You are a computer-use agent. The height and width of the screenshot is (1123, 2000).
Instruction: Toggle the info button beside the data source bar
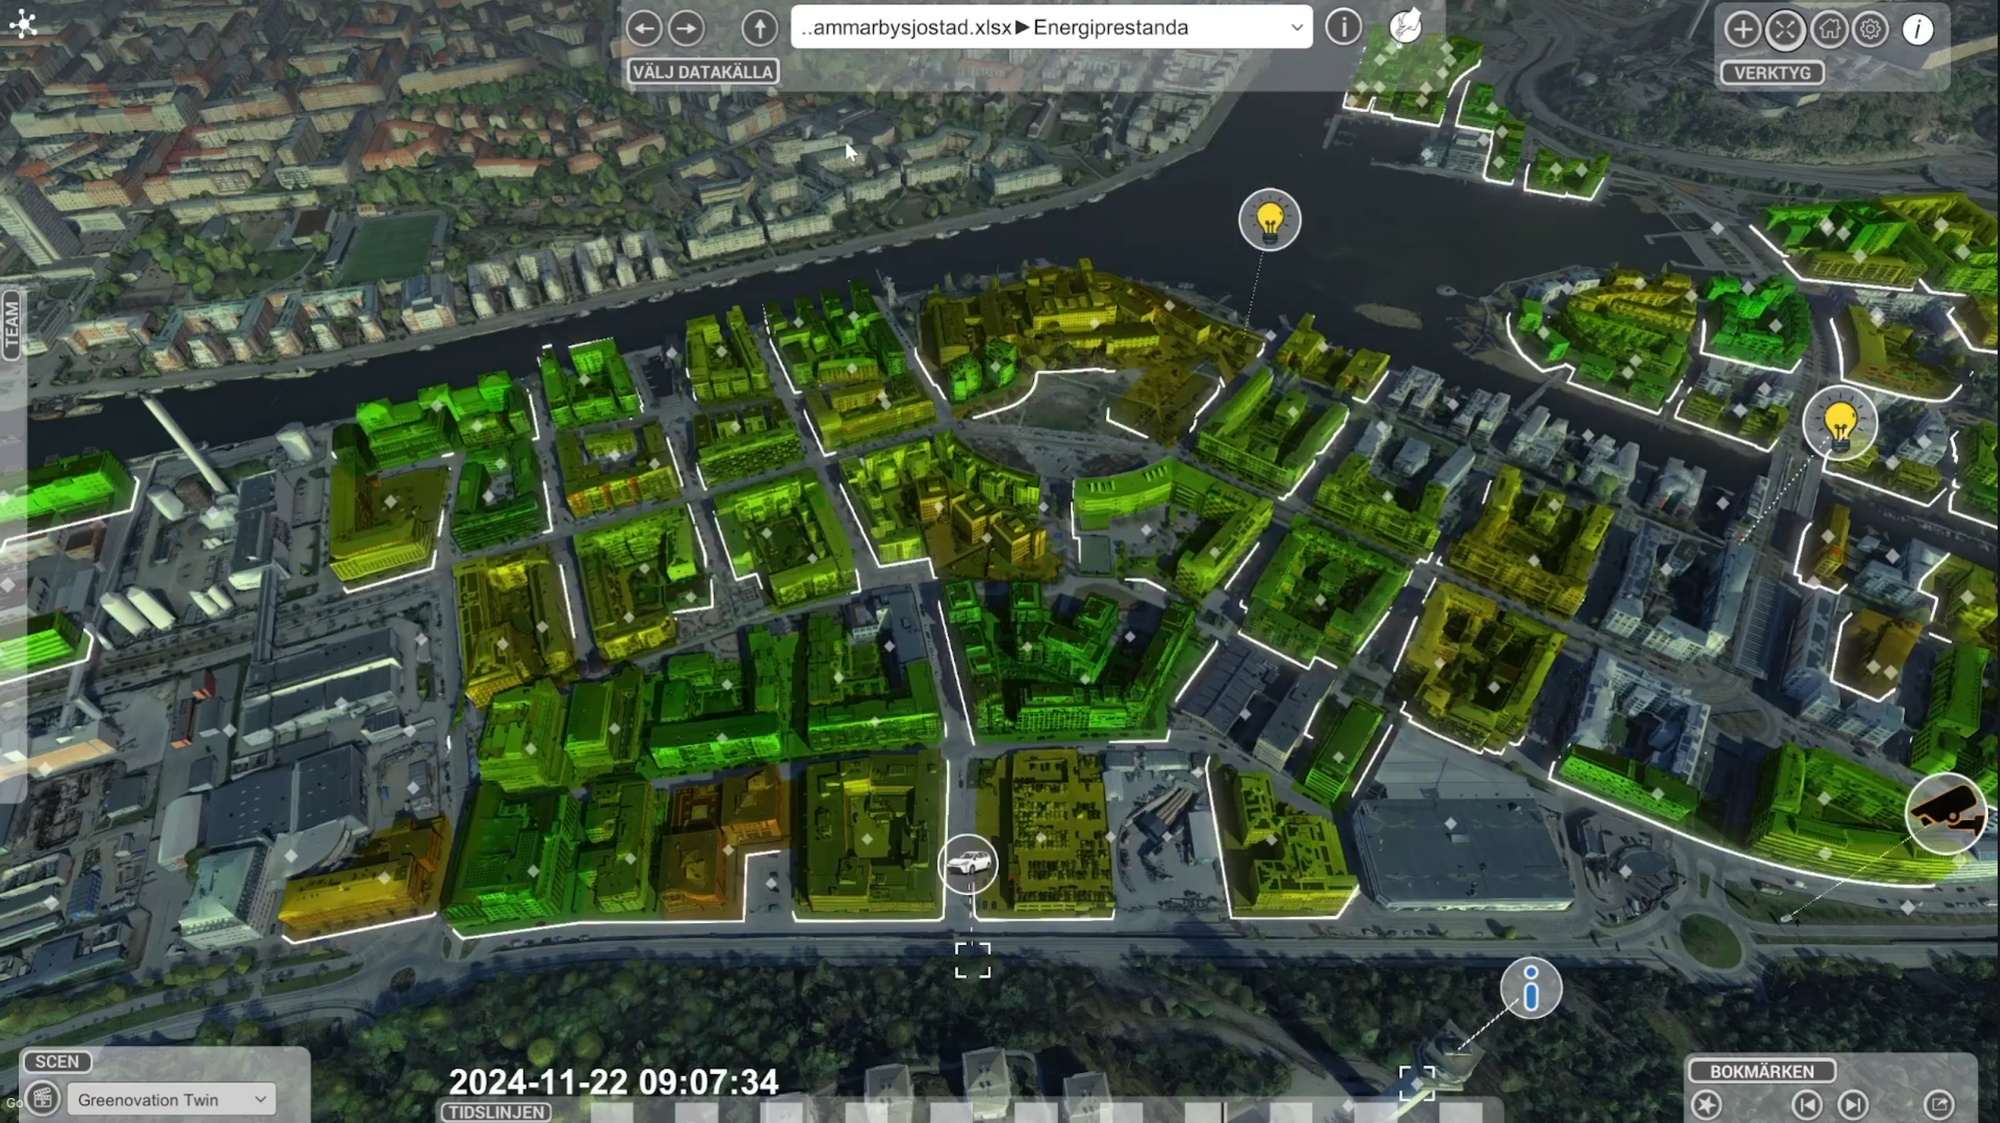click(x=1343, y=28)
